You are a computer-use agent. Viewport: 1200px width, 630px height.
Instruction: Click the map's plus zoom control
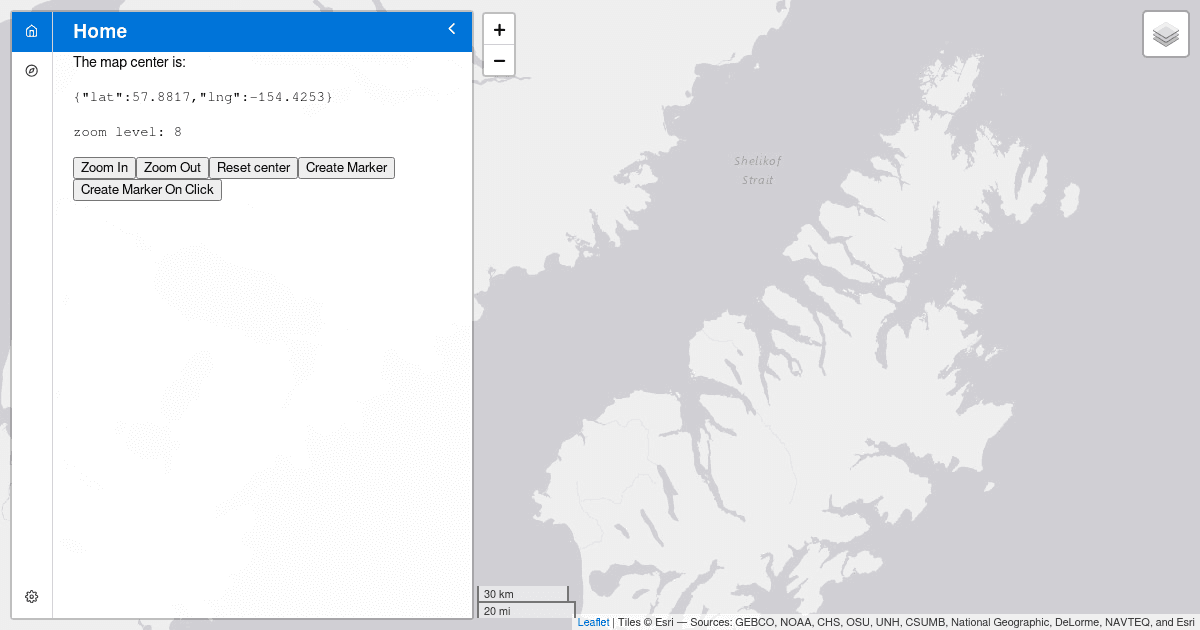coord(499,30)
